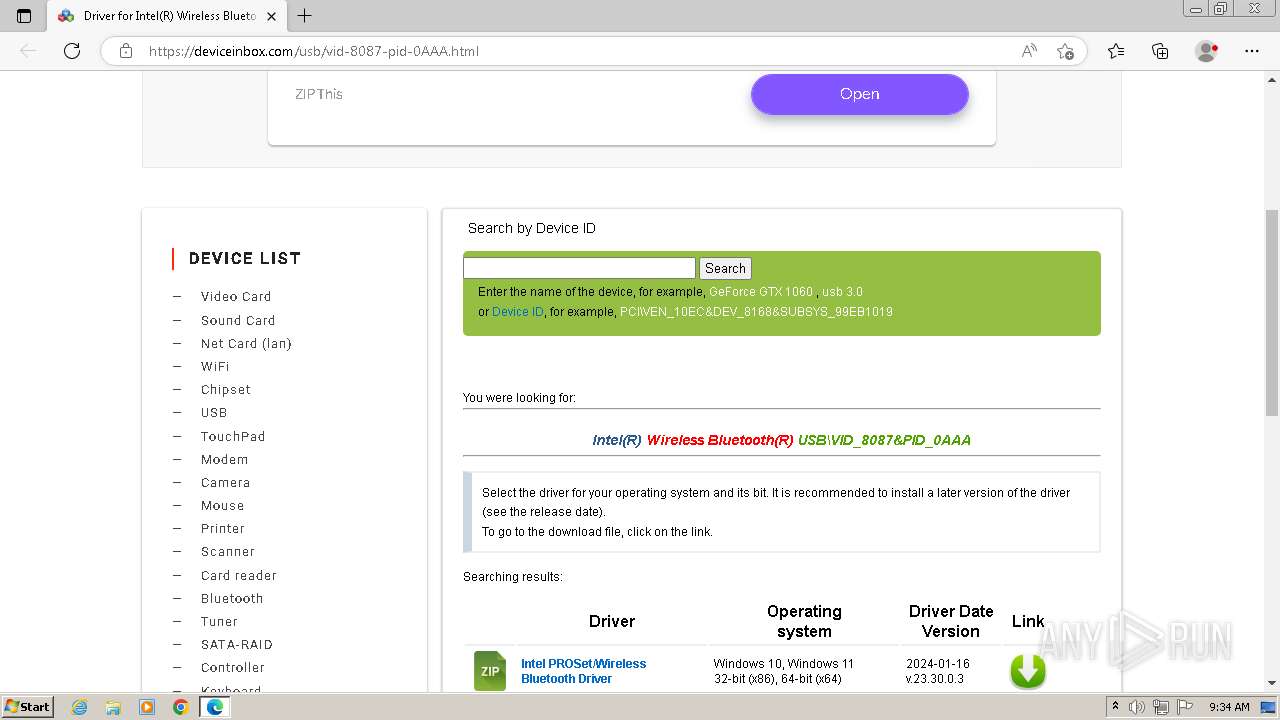The image size is (1280, 720).
Task: Click the Search button
Action: tap(725, 268)
